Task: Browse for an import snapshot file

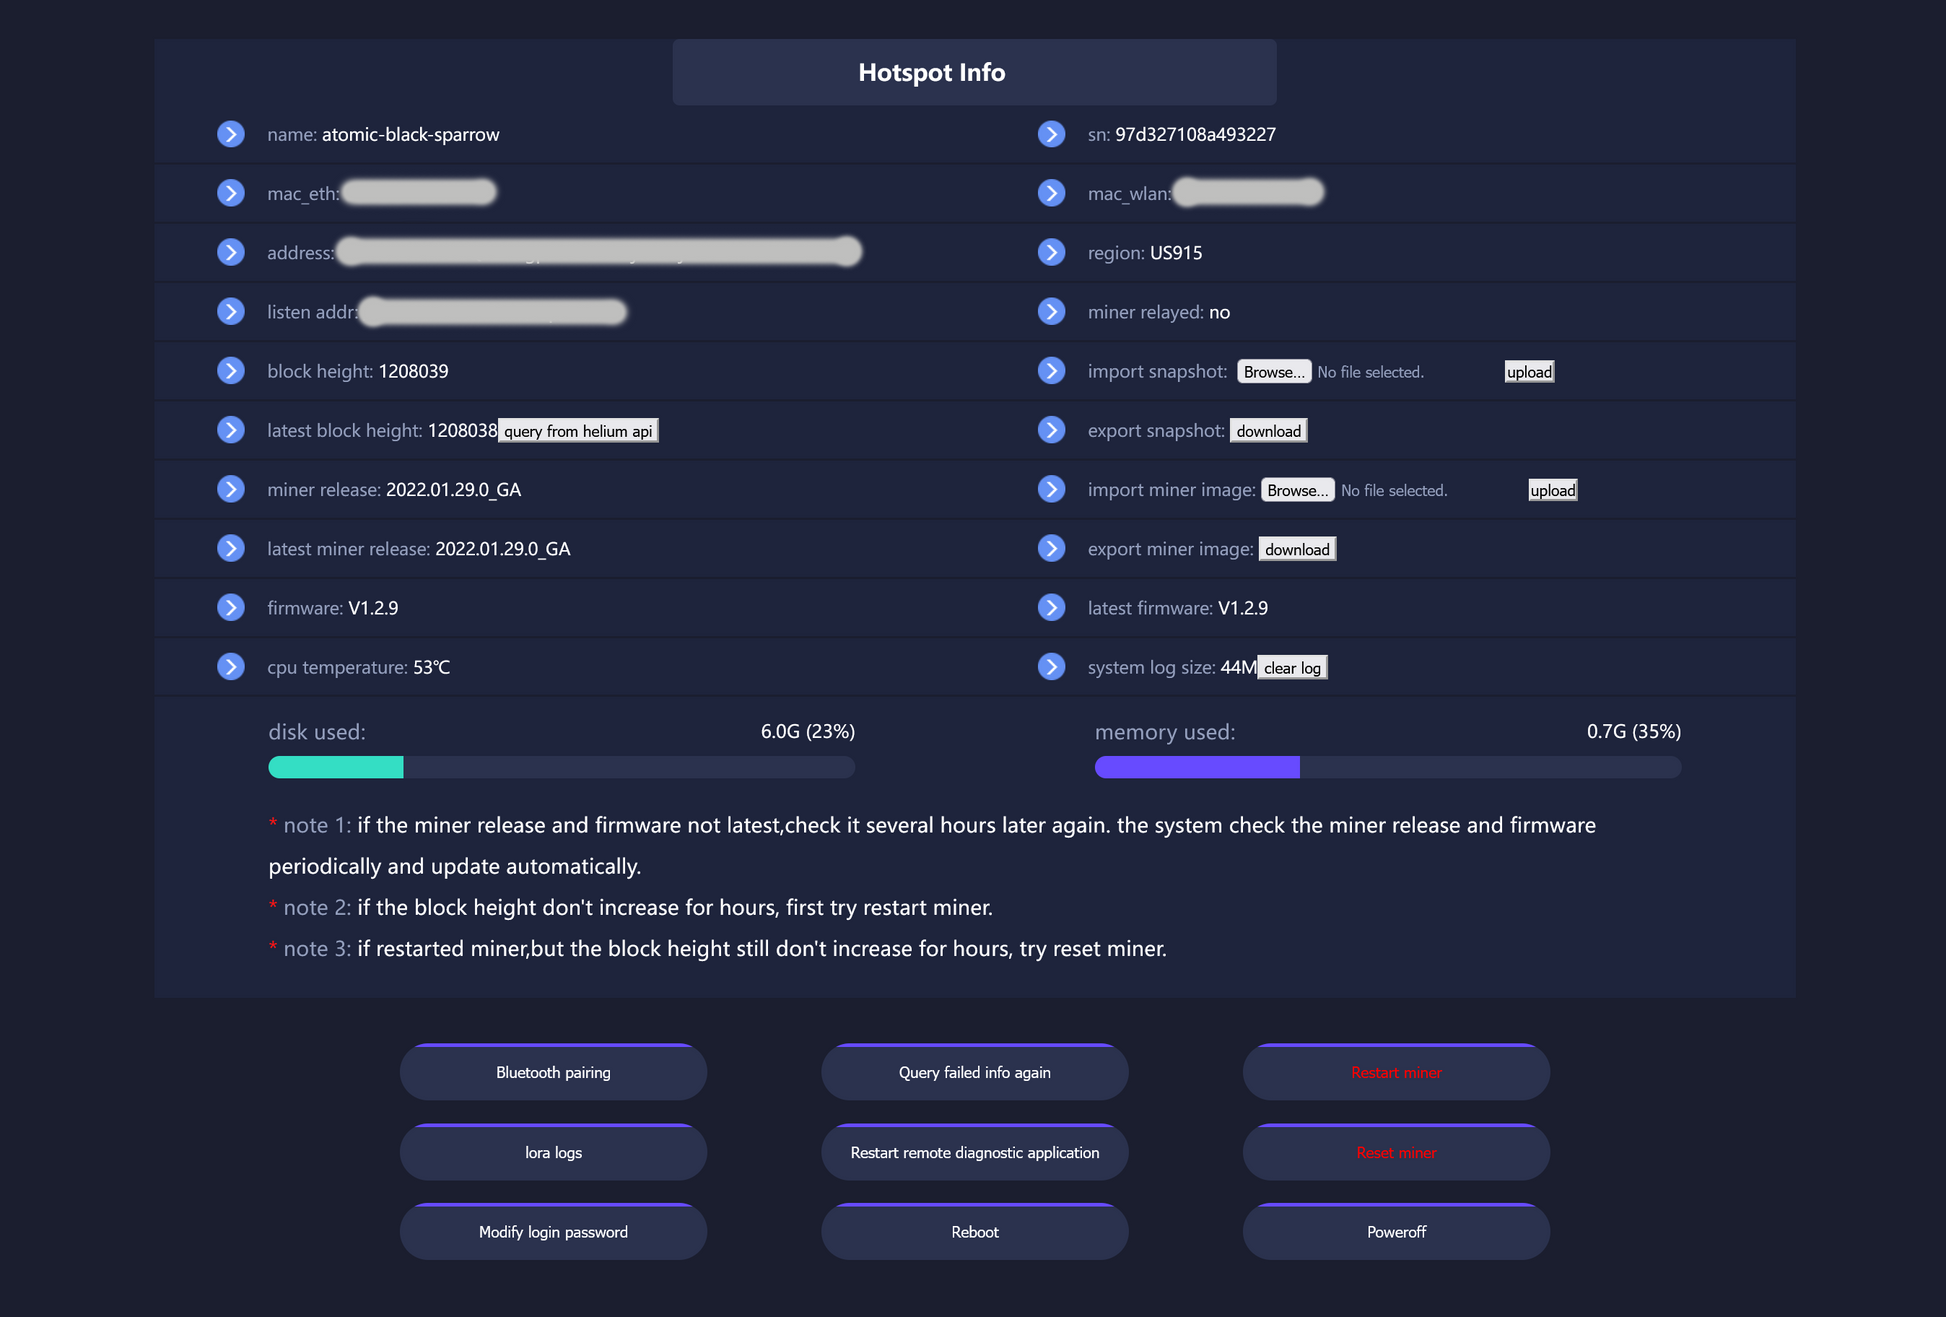Action: pyautogui.click(x=1273, y=372)
